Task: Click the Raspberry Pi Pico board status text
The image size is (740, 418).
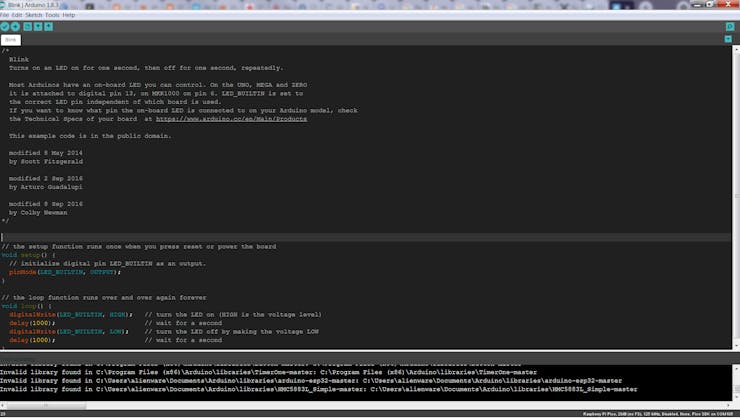Action: pos(658,414)
